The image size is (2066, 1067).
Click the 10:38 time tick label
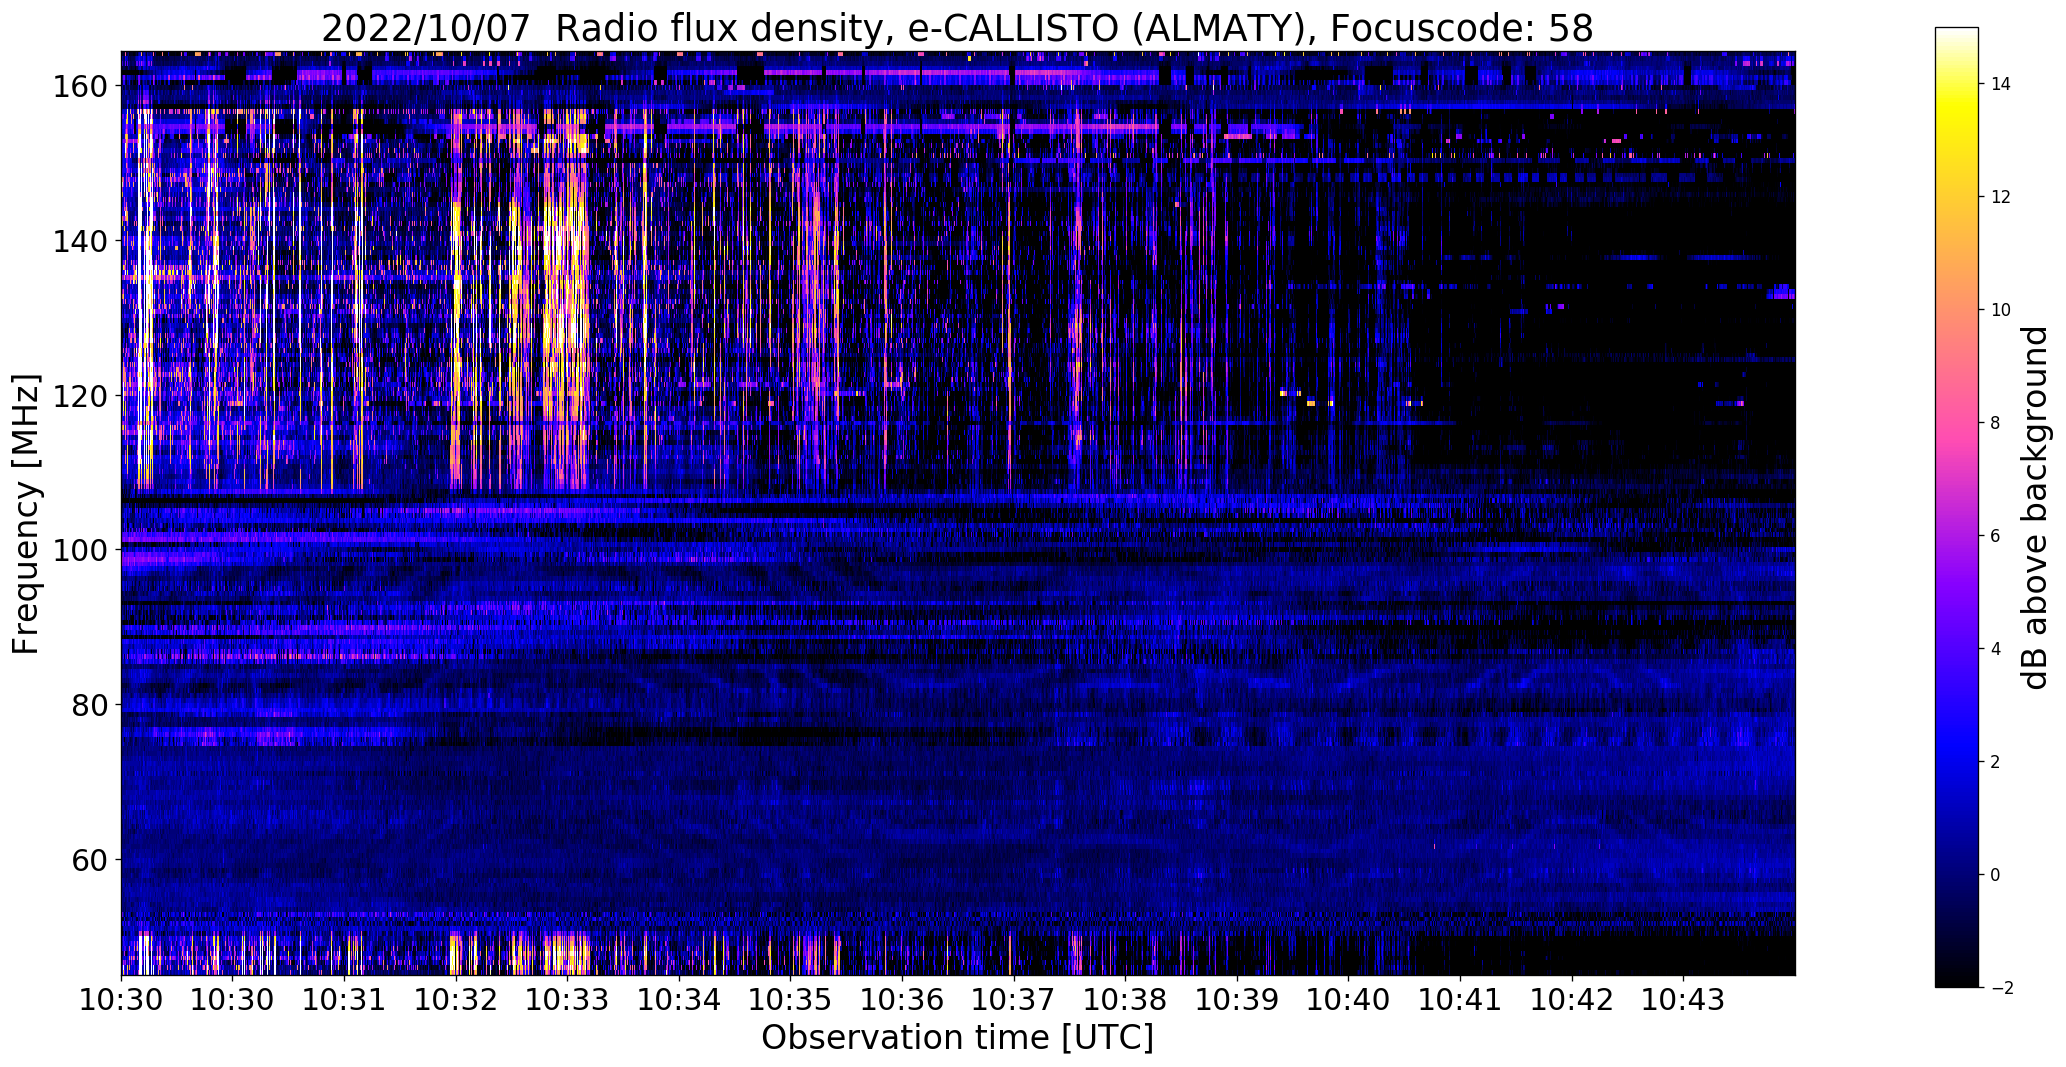(1126, 1000)
